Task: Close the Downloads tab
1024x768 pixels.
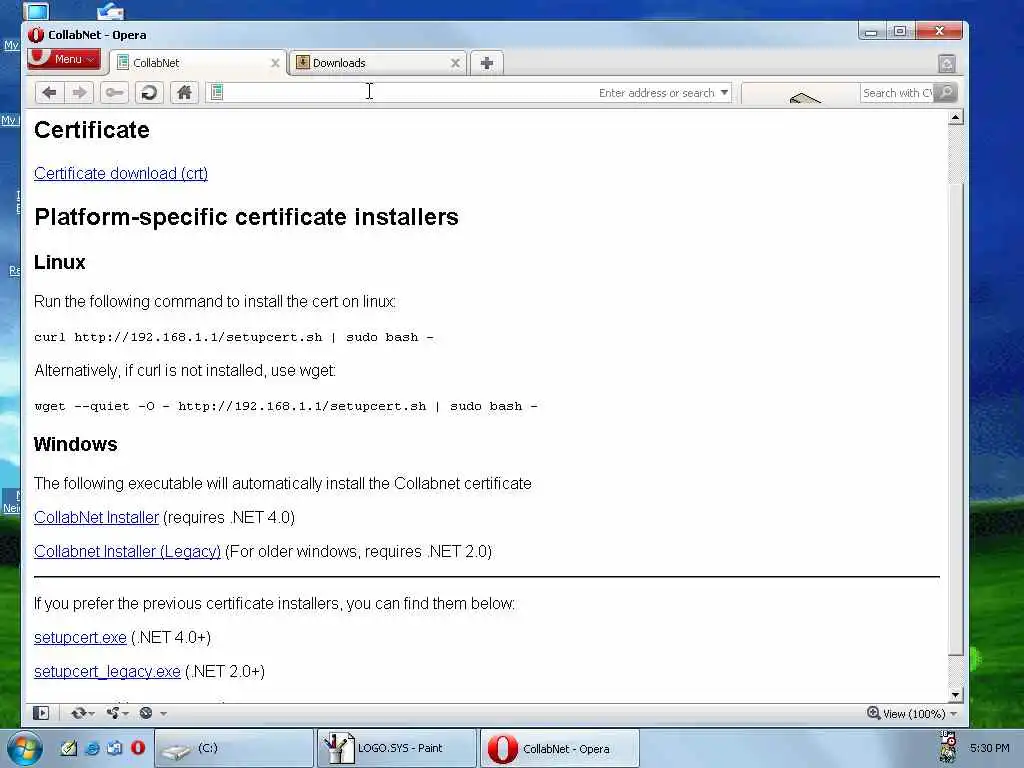Action: point(455,63)
